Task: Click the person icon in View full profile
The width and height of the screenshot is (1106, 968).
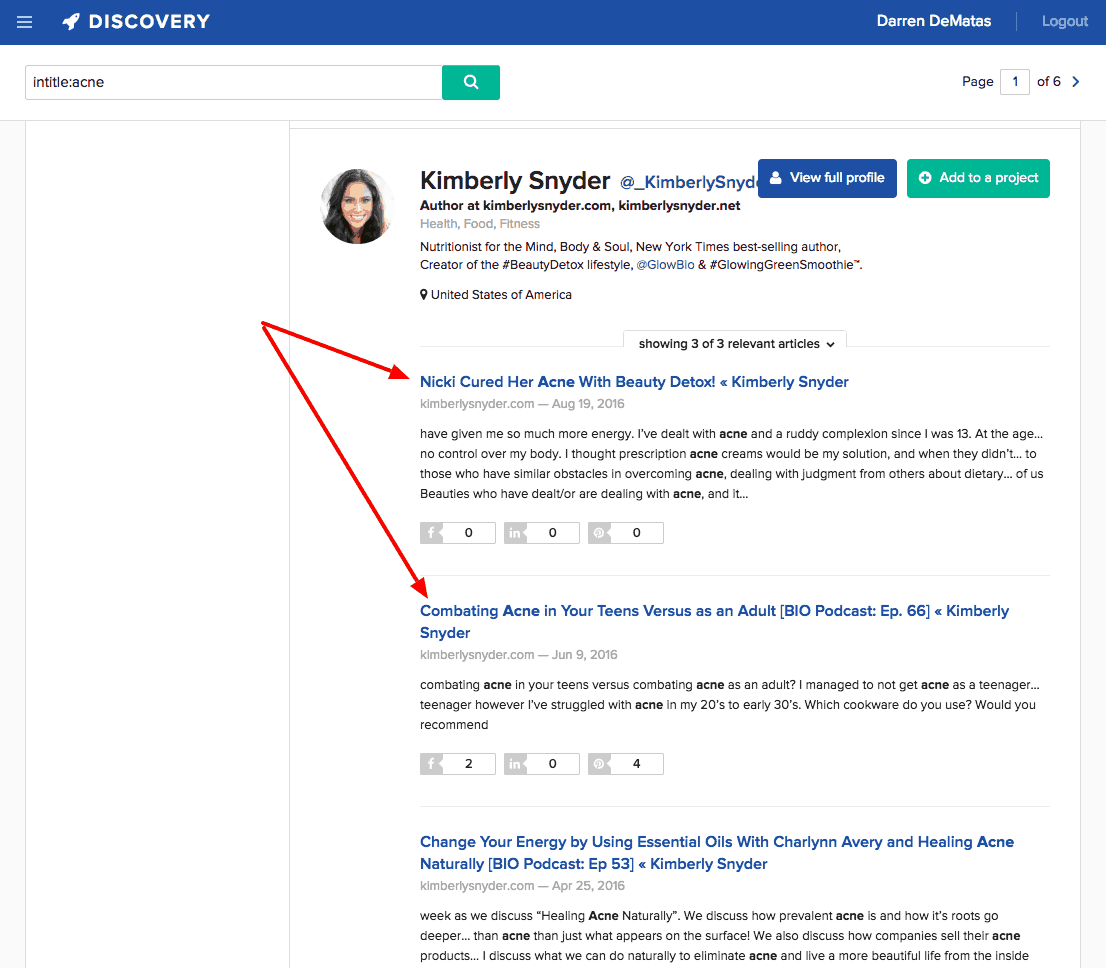Action: pos(775,177)
